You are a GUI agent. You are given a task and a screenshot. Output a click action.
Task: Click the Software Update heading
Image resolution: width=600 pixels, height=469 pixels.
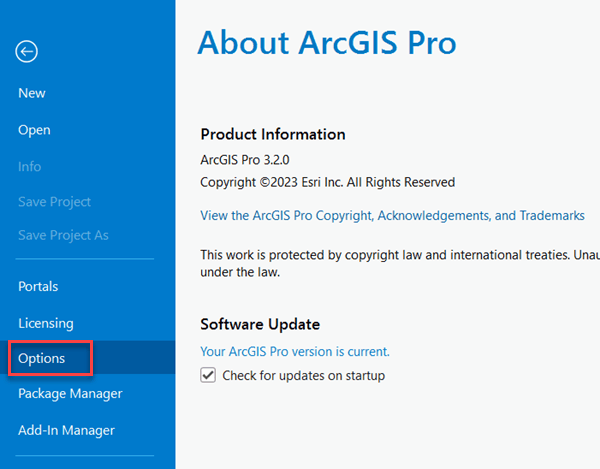point(260,324)
